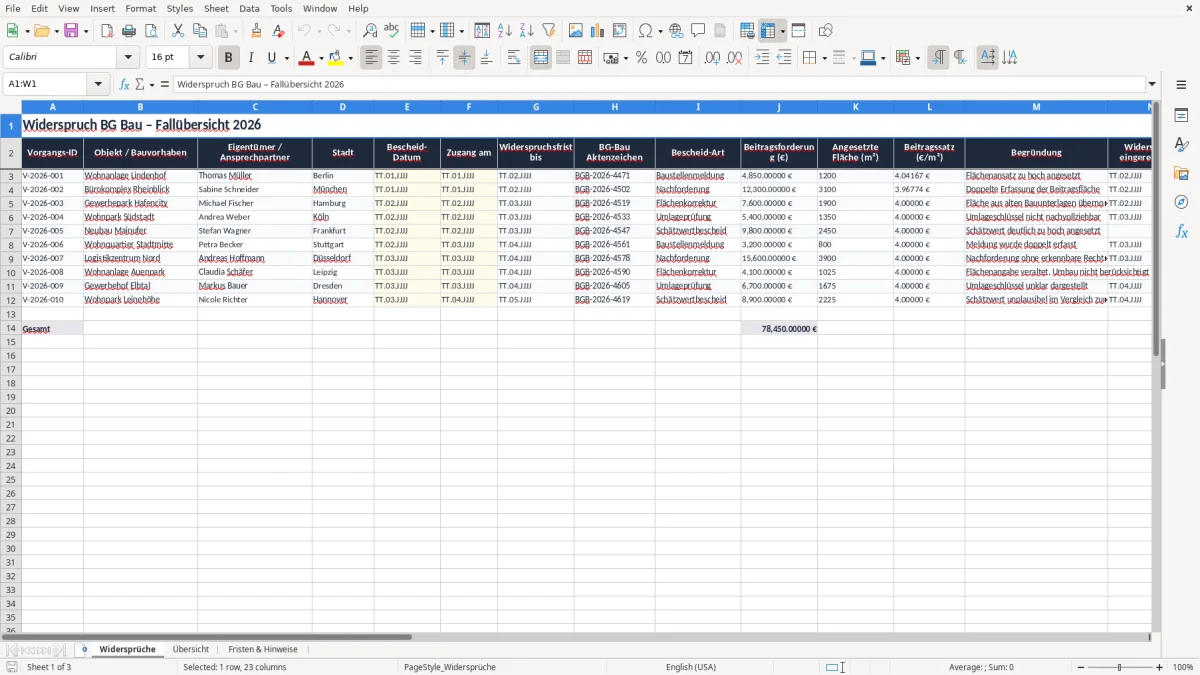1200x675 pixels.
Task: Open the Font Size dropdown
Action: 200,58
